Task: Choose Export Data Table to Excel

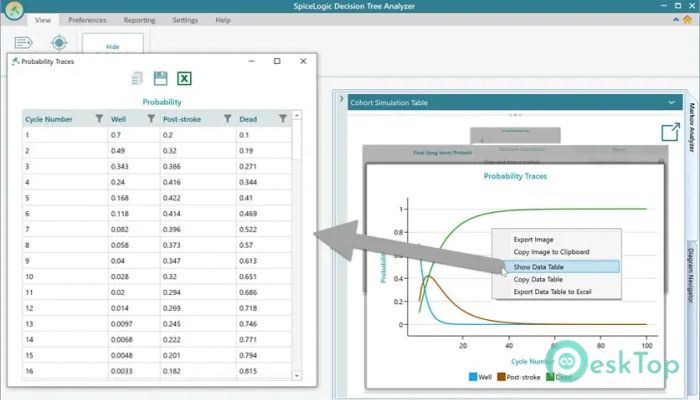Action: click(x=552, y=292)
